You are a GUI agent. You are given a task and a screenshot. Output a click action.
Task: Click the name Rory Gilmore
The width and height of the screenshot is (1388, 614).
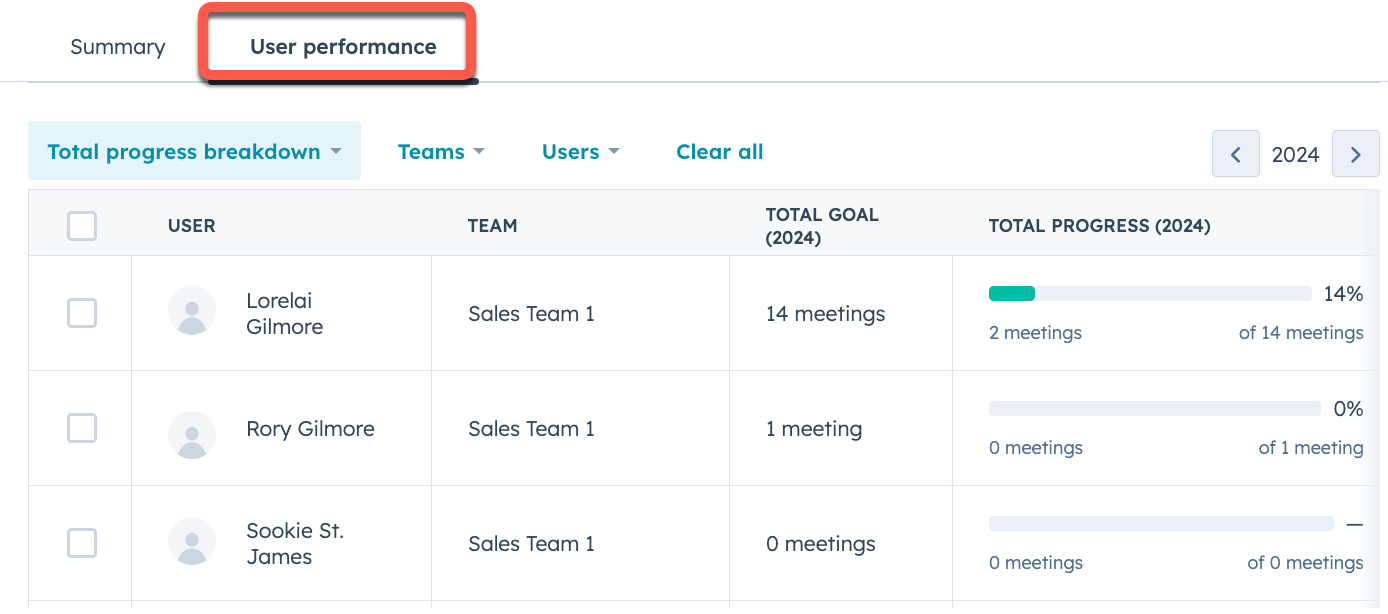click(x=310, y=429)
